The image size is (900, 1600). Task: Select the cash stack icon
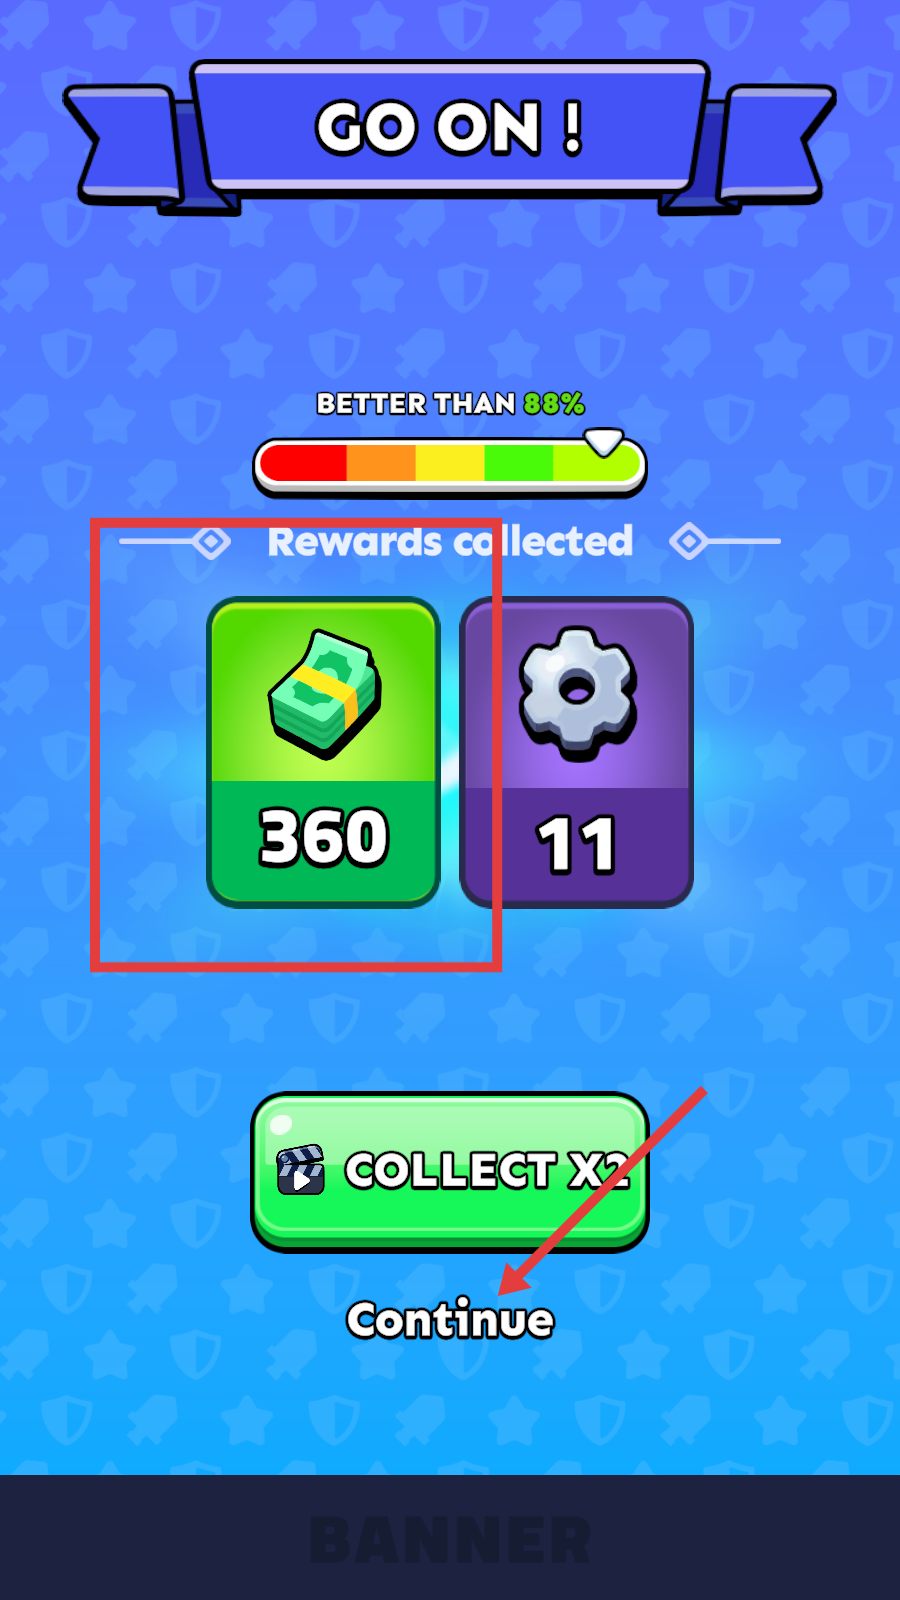324,692
